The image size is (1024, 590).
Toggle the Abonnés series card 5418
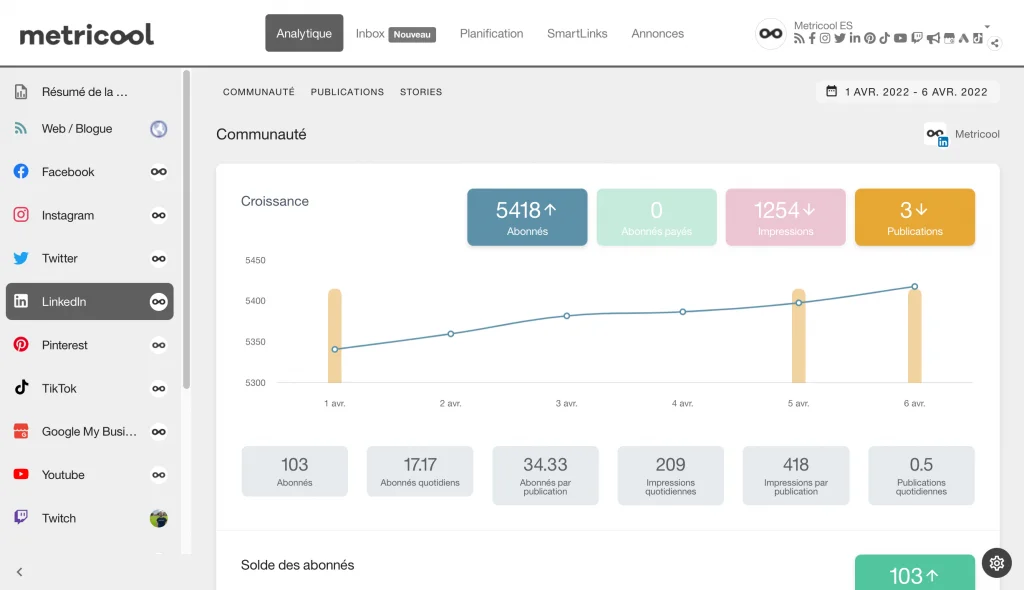point(527,217)
